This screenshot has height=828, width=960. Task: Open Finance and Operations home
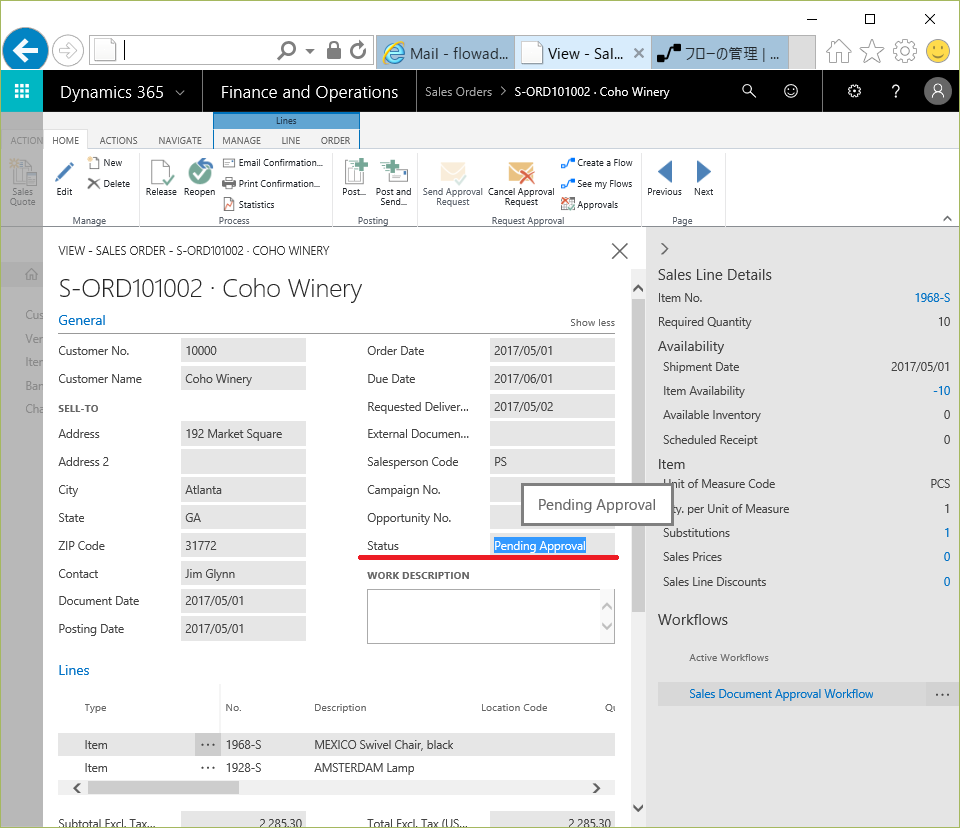point(309,92)
